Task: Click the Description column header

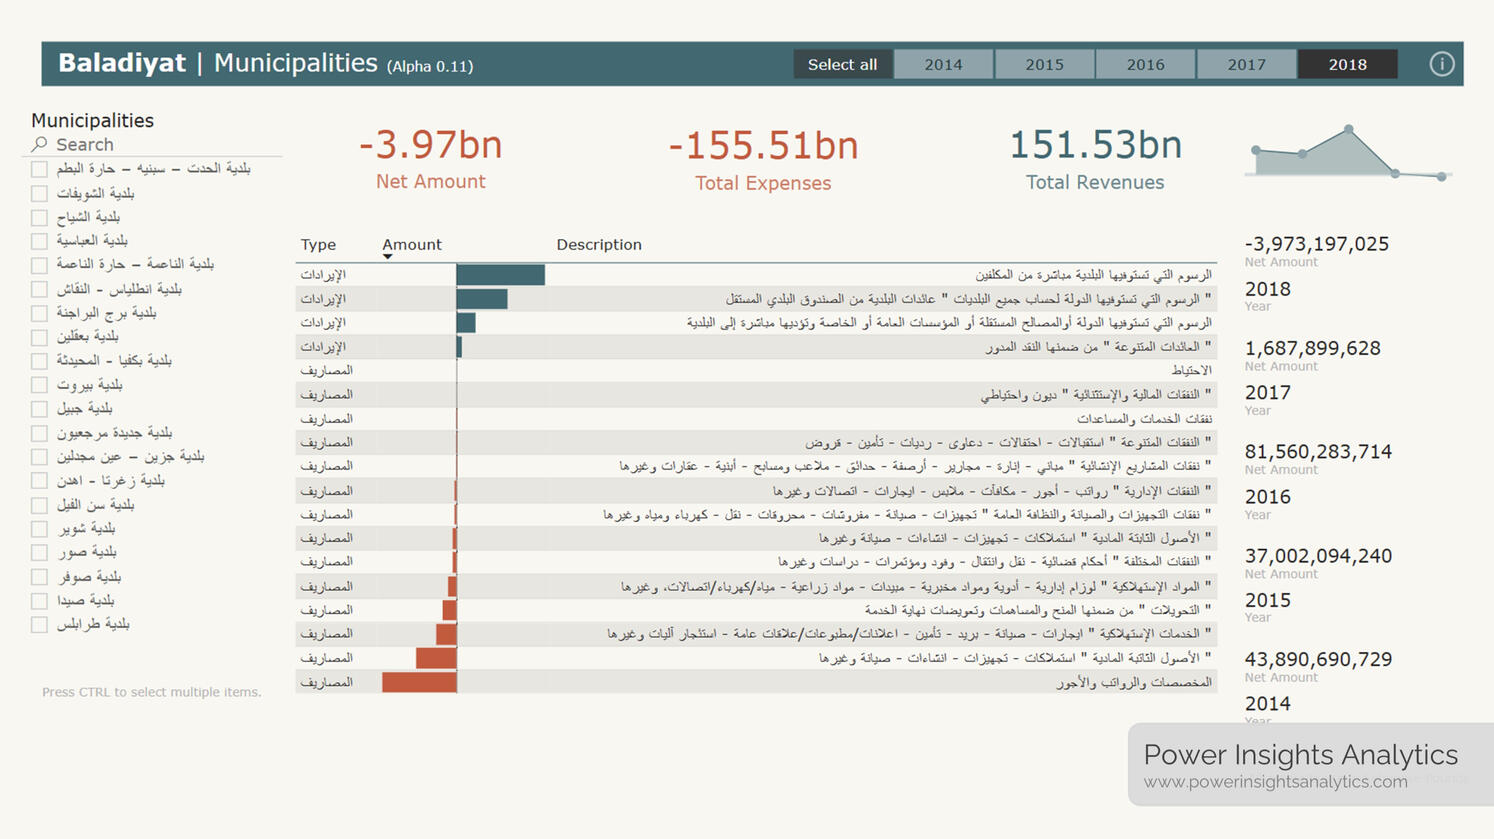Action: [598, 245]
